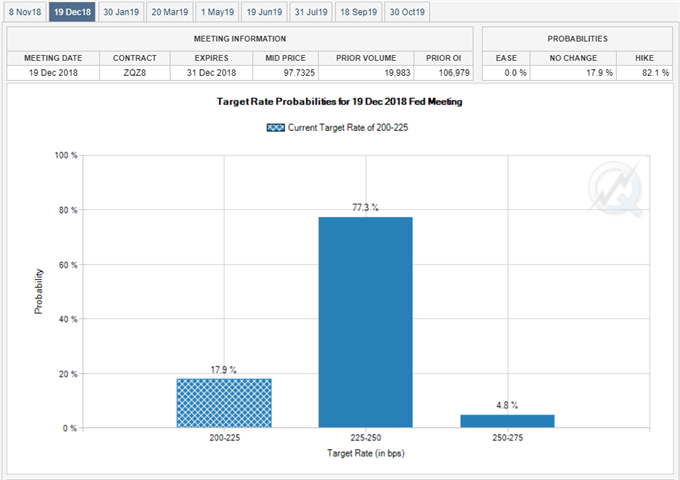The height and width of the screenshot is (480, 680).
Task: Click the 97.7325 mid price value
Action: pos(299,73)
